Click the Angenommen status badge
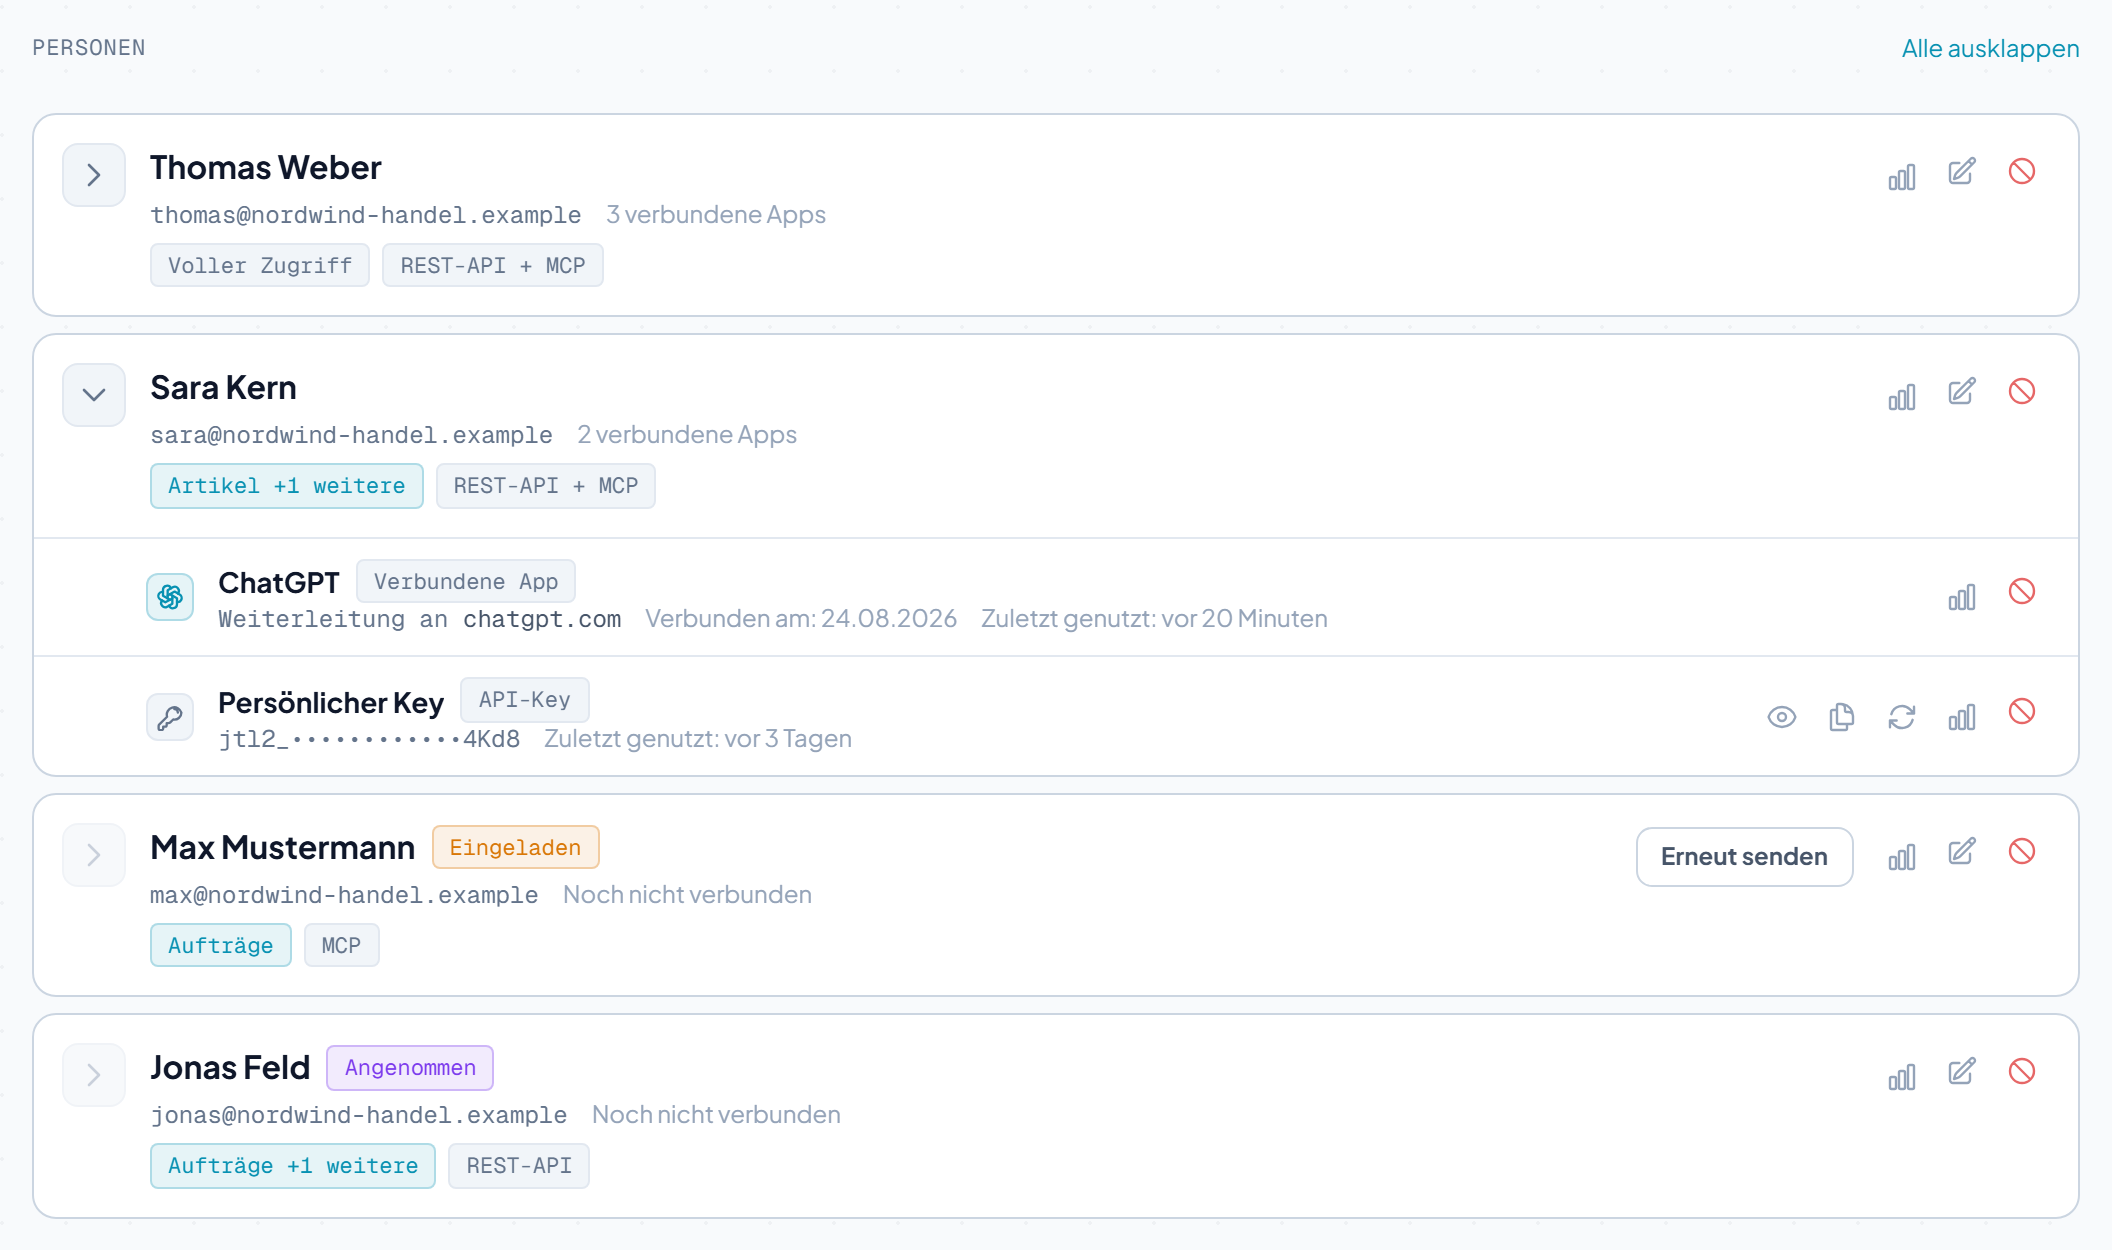The height and width of the screenshot is (1250, 2112). point(410,1068)
